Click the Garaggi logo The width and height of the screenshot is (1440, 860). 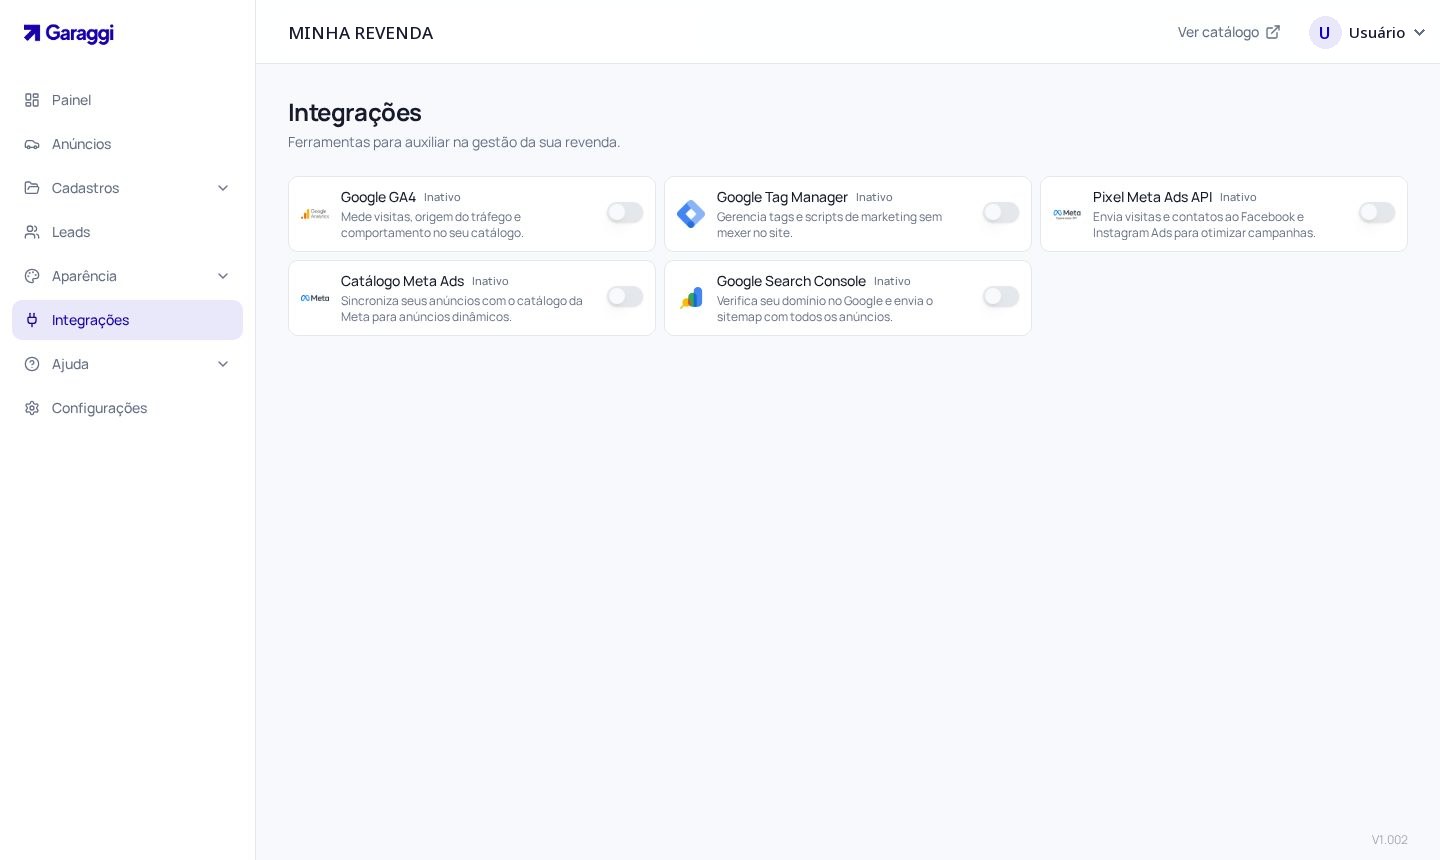(x=69, y=33)
